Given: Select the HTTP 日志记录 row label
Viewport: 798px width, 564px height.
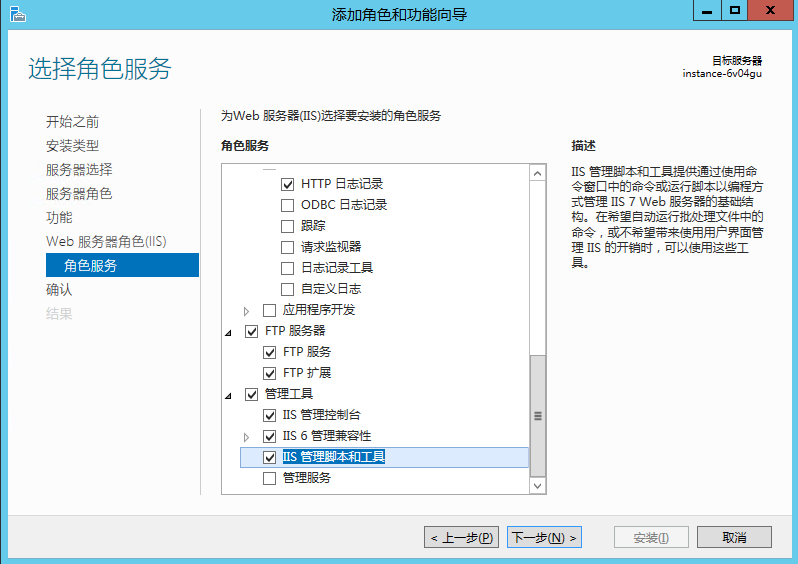Looking at the screenshot, I should pos(341,184).
